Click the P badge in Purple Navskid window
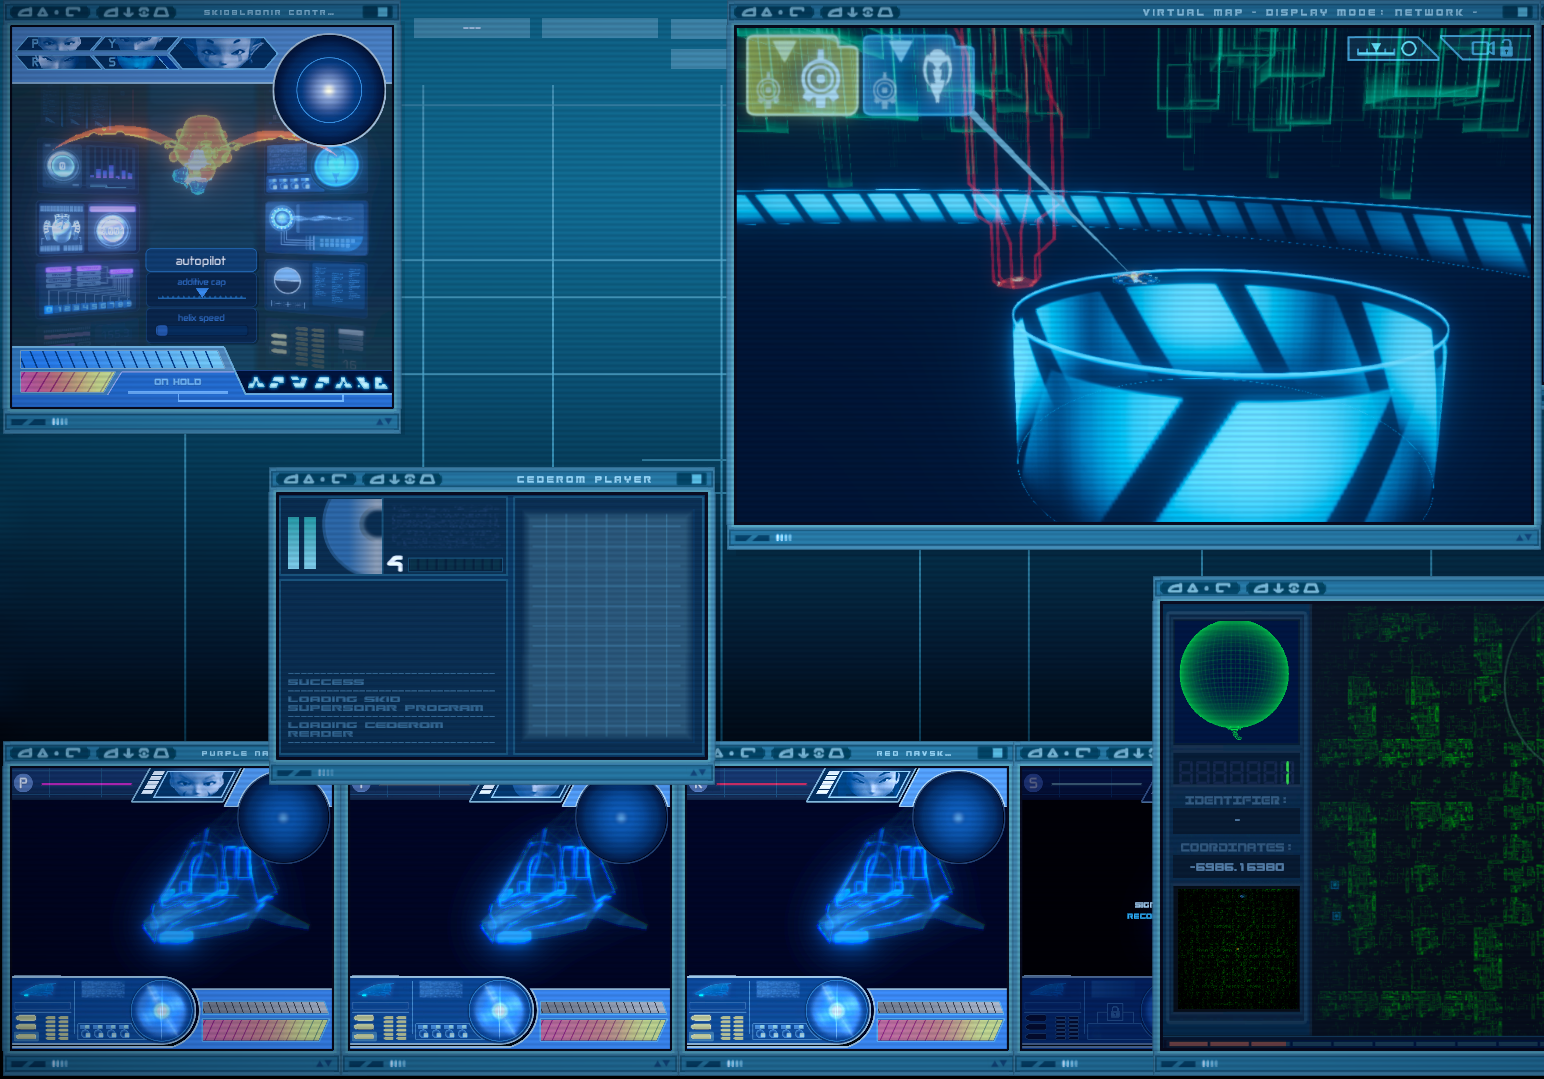 coord(23,783)
